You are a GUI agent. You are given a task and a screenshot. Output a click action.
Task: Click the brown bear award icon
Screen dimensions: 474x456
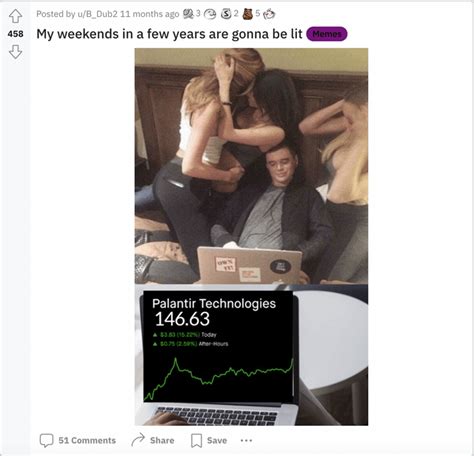click(x=248, y=14)
